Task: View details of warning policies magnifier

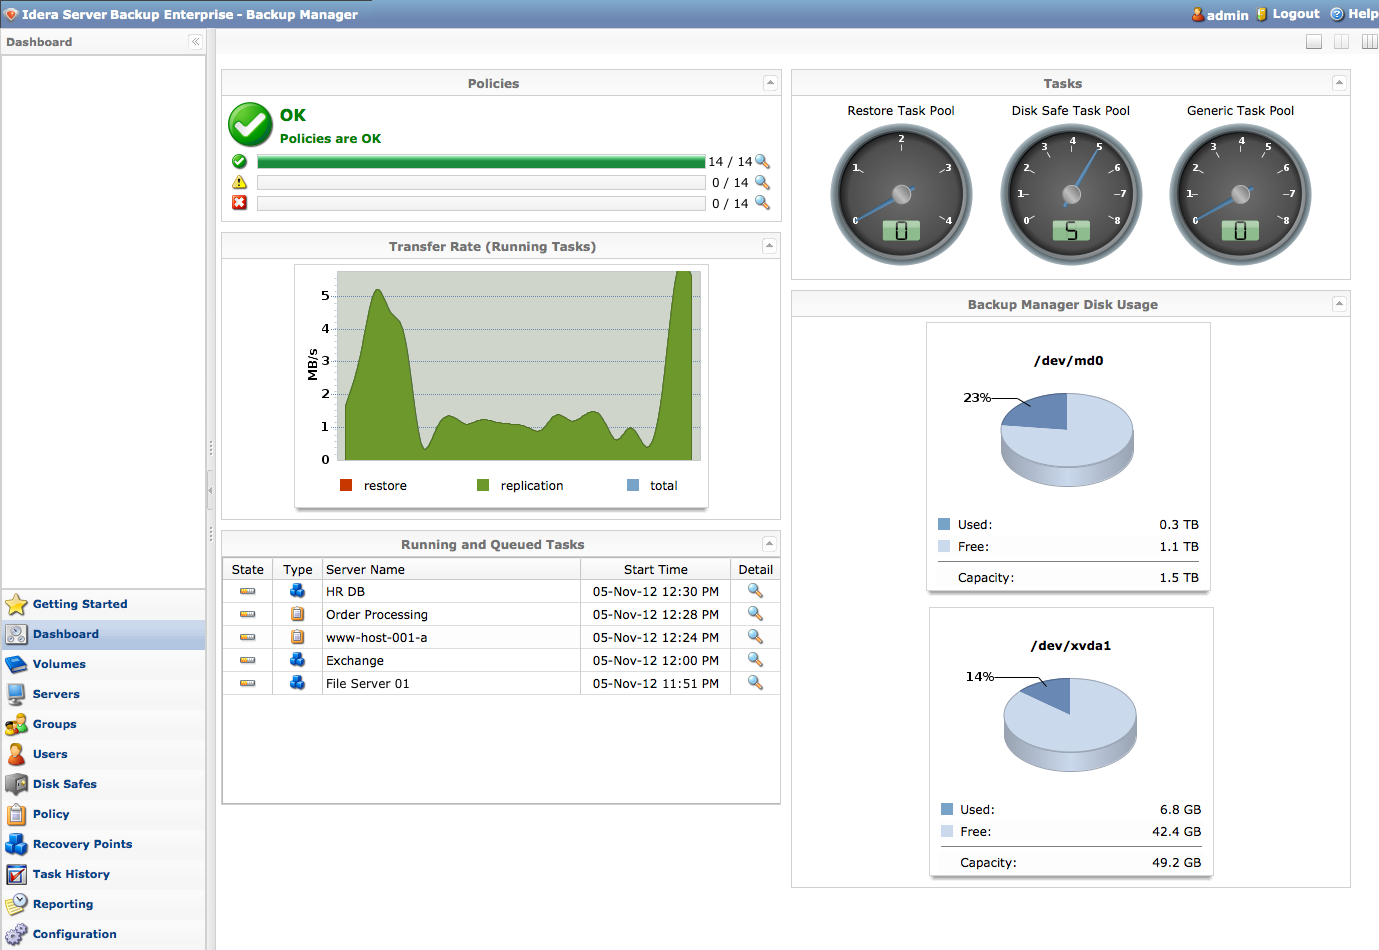Action: point(762,182)
